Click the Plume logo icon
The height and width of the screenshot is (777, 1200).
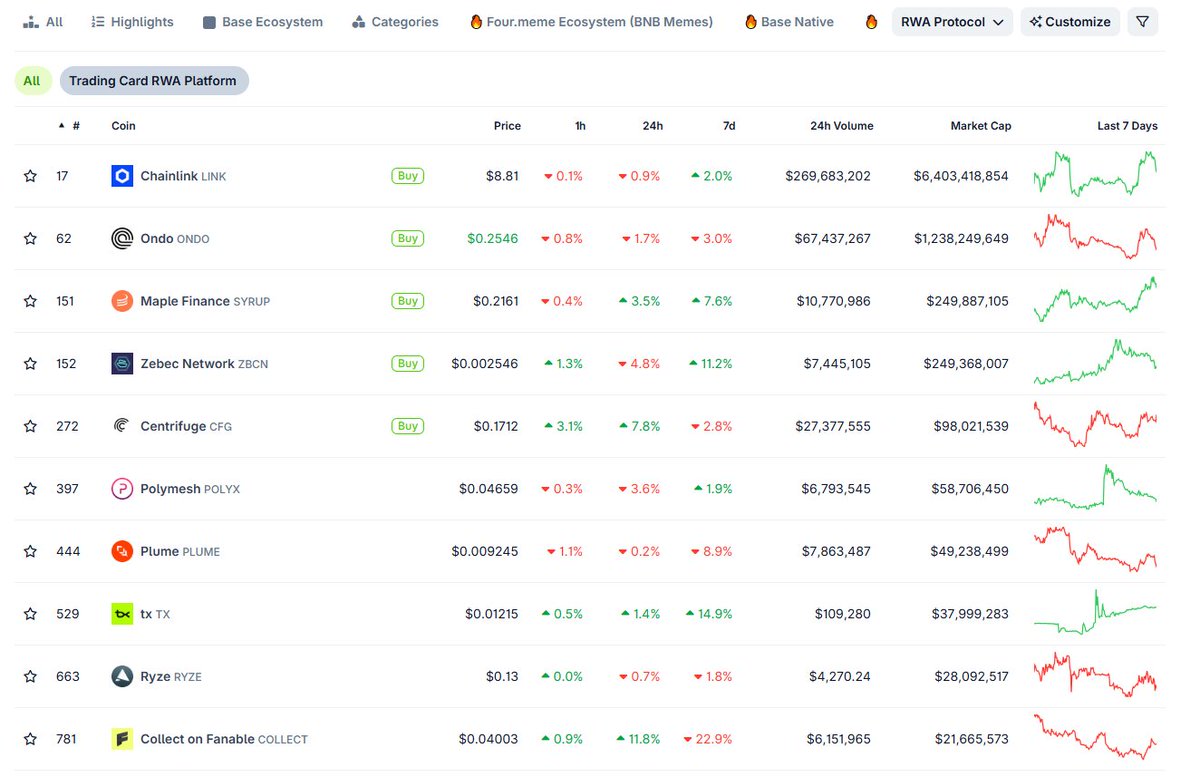122,551
